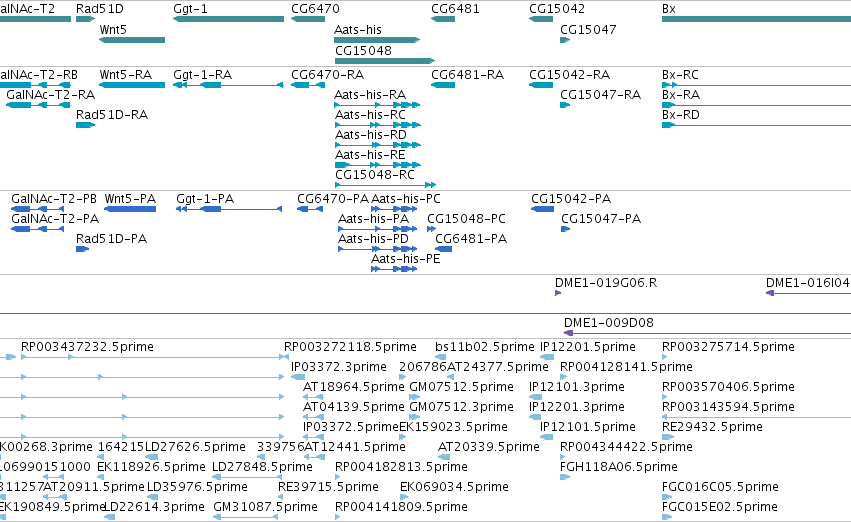
Task: Select the CG6470-PA protein label
Action: tap(333, 199)
